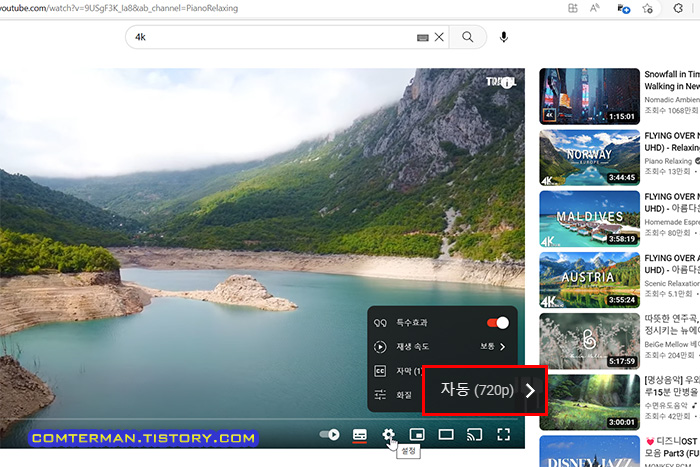Open the NORWAY 4K video thumbnail
700x467 pixels.
[x=589, y=157]
